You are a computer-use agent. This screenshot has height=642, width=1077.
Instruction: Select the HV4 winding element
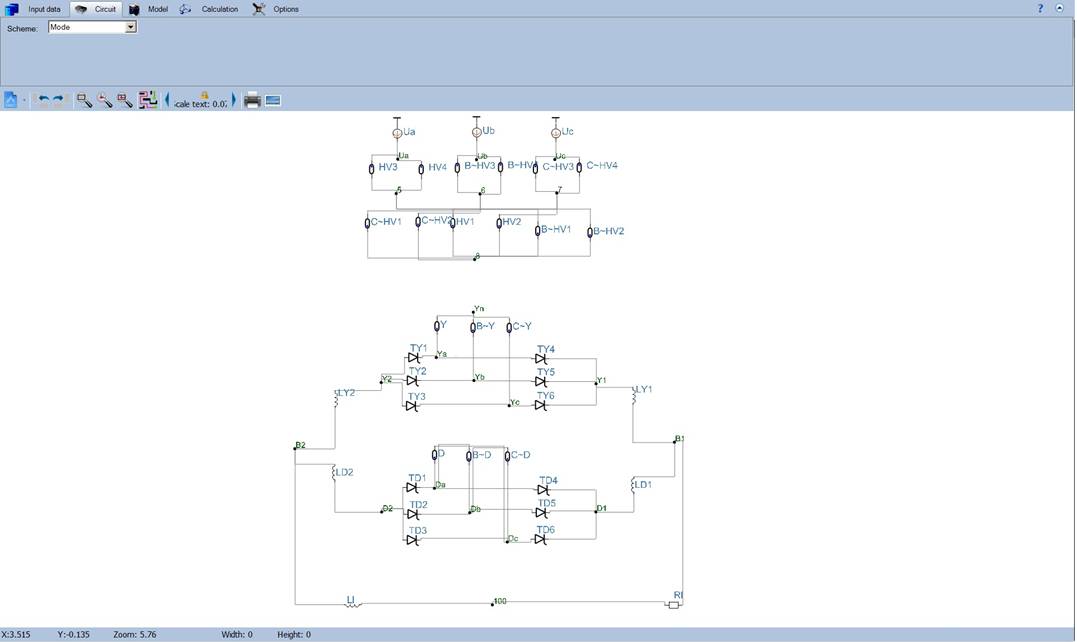(x=421, y=169)
